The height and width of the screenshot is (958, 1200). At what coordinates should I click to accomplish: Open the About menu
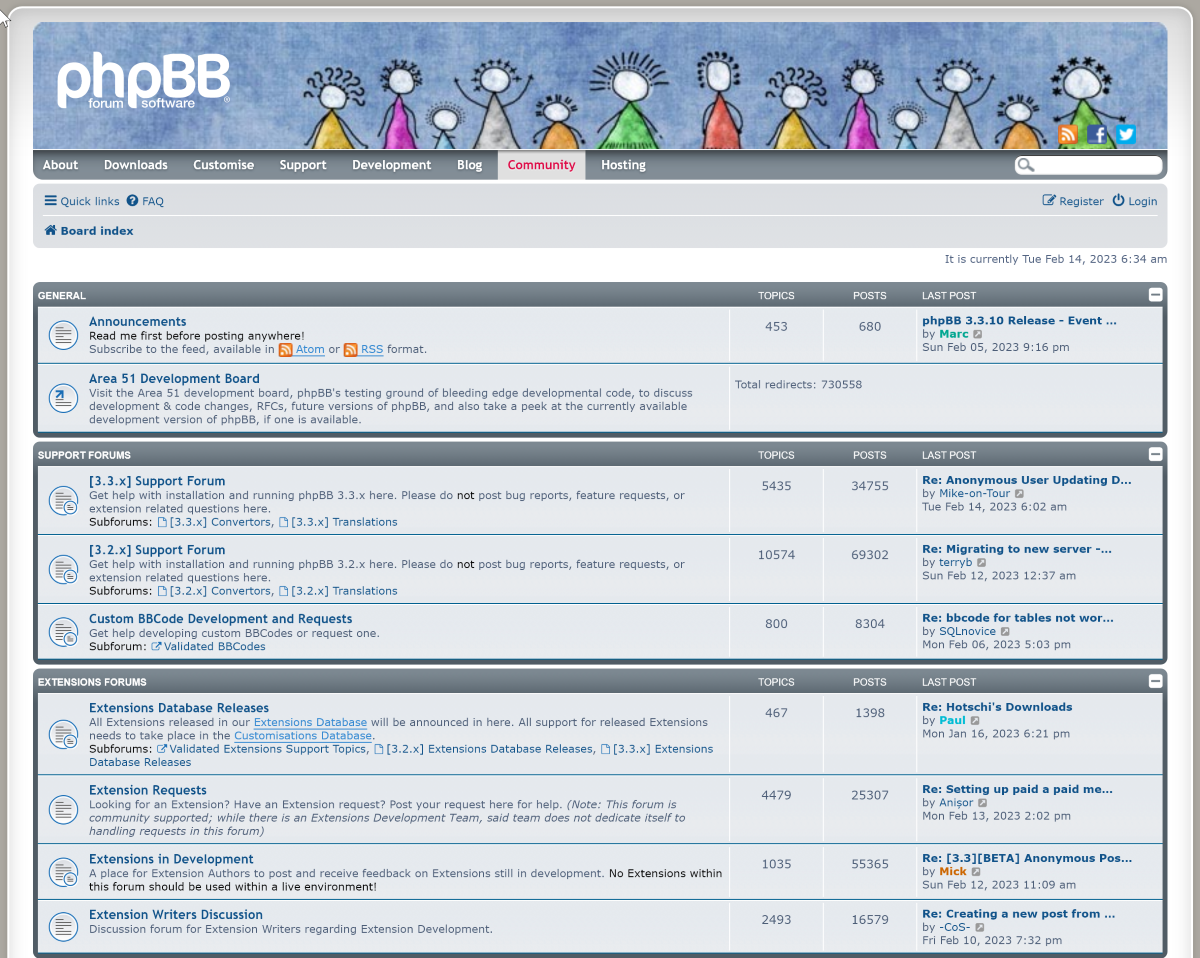coord(60,165)
